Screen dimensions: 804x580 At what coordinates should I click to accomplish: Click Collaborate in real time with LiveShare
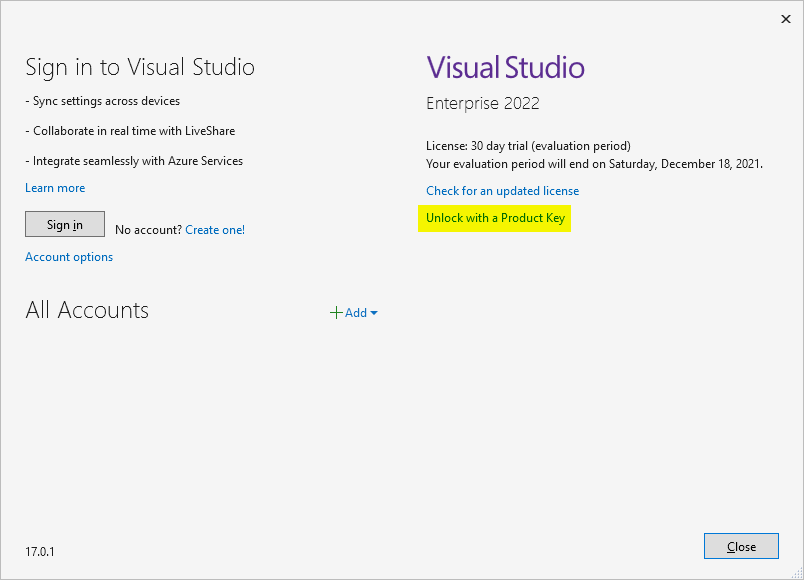coord(130,131)
